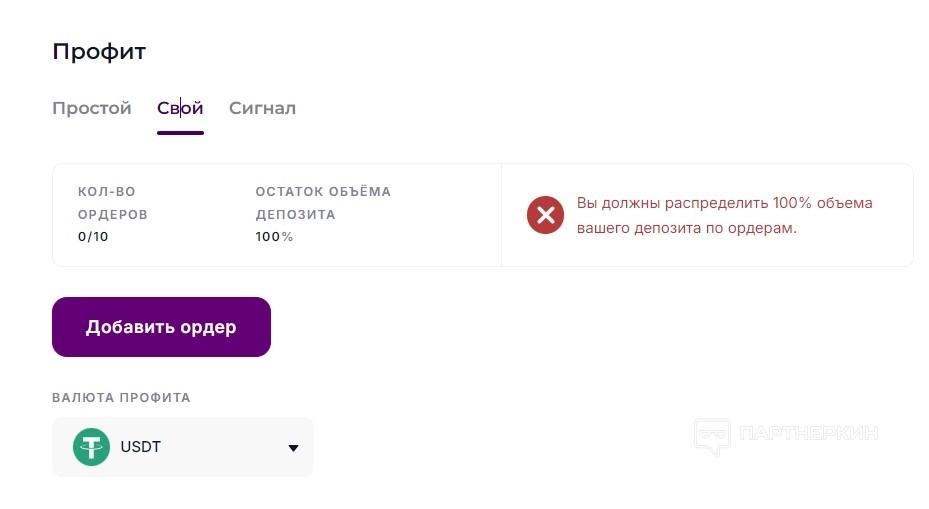Open the USDT profit currency dropdown
The image size is (929, 509).
(x=182, y=447)
